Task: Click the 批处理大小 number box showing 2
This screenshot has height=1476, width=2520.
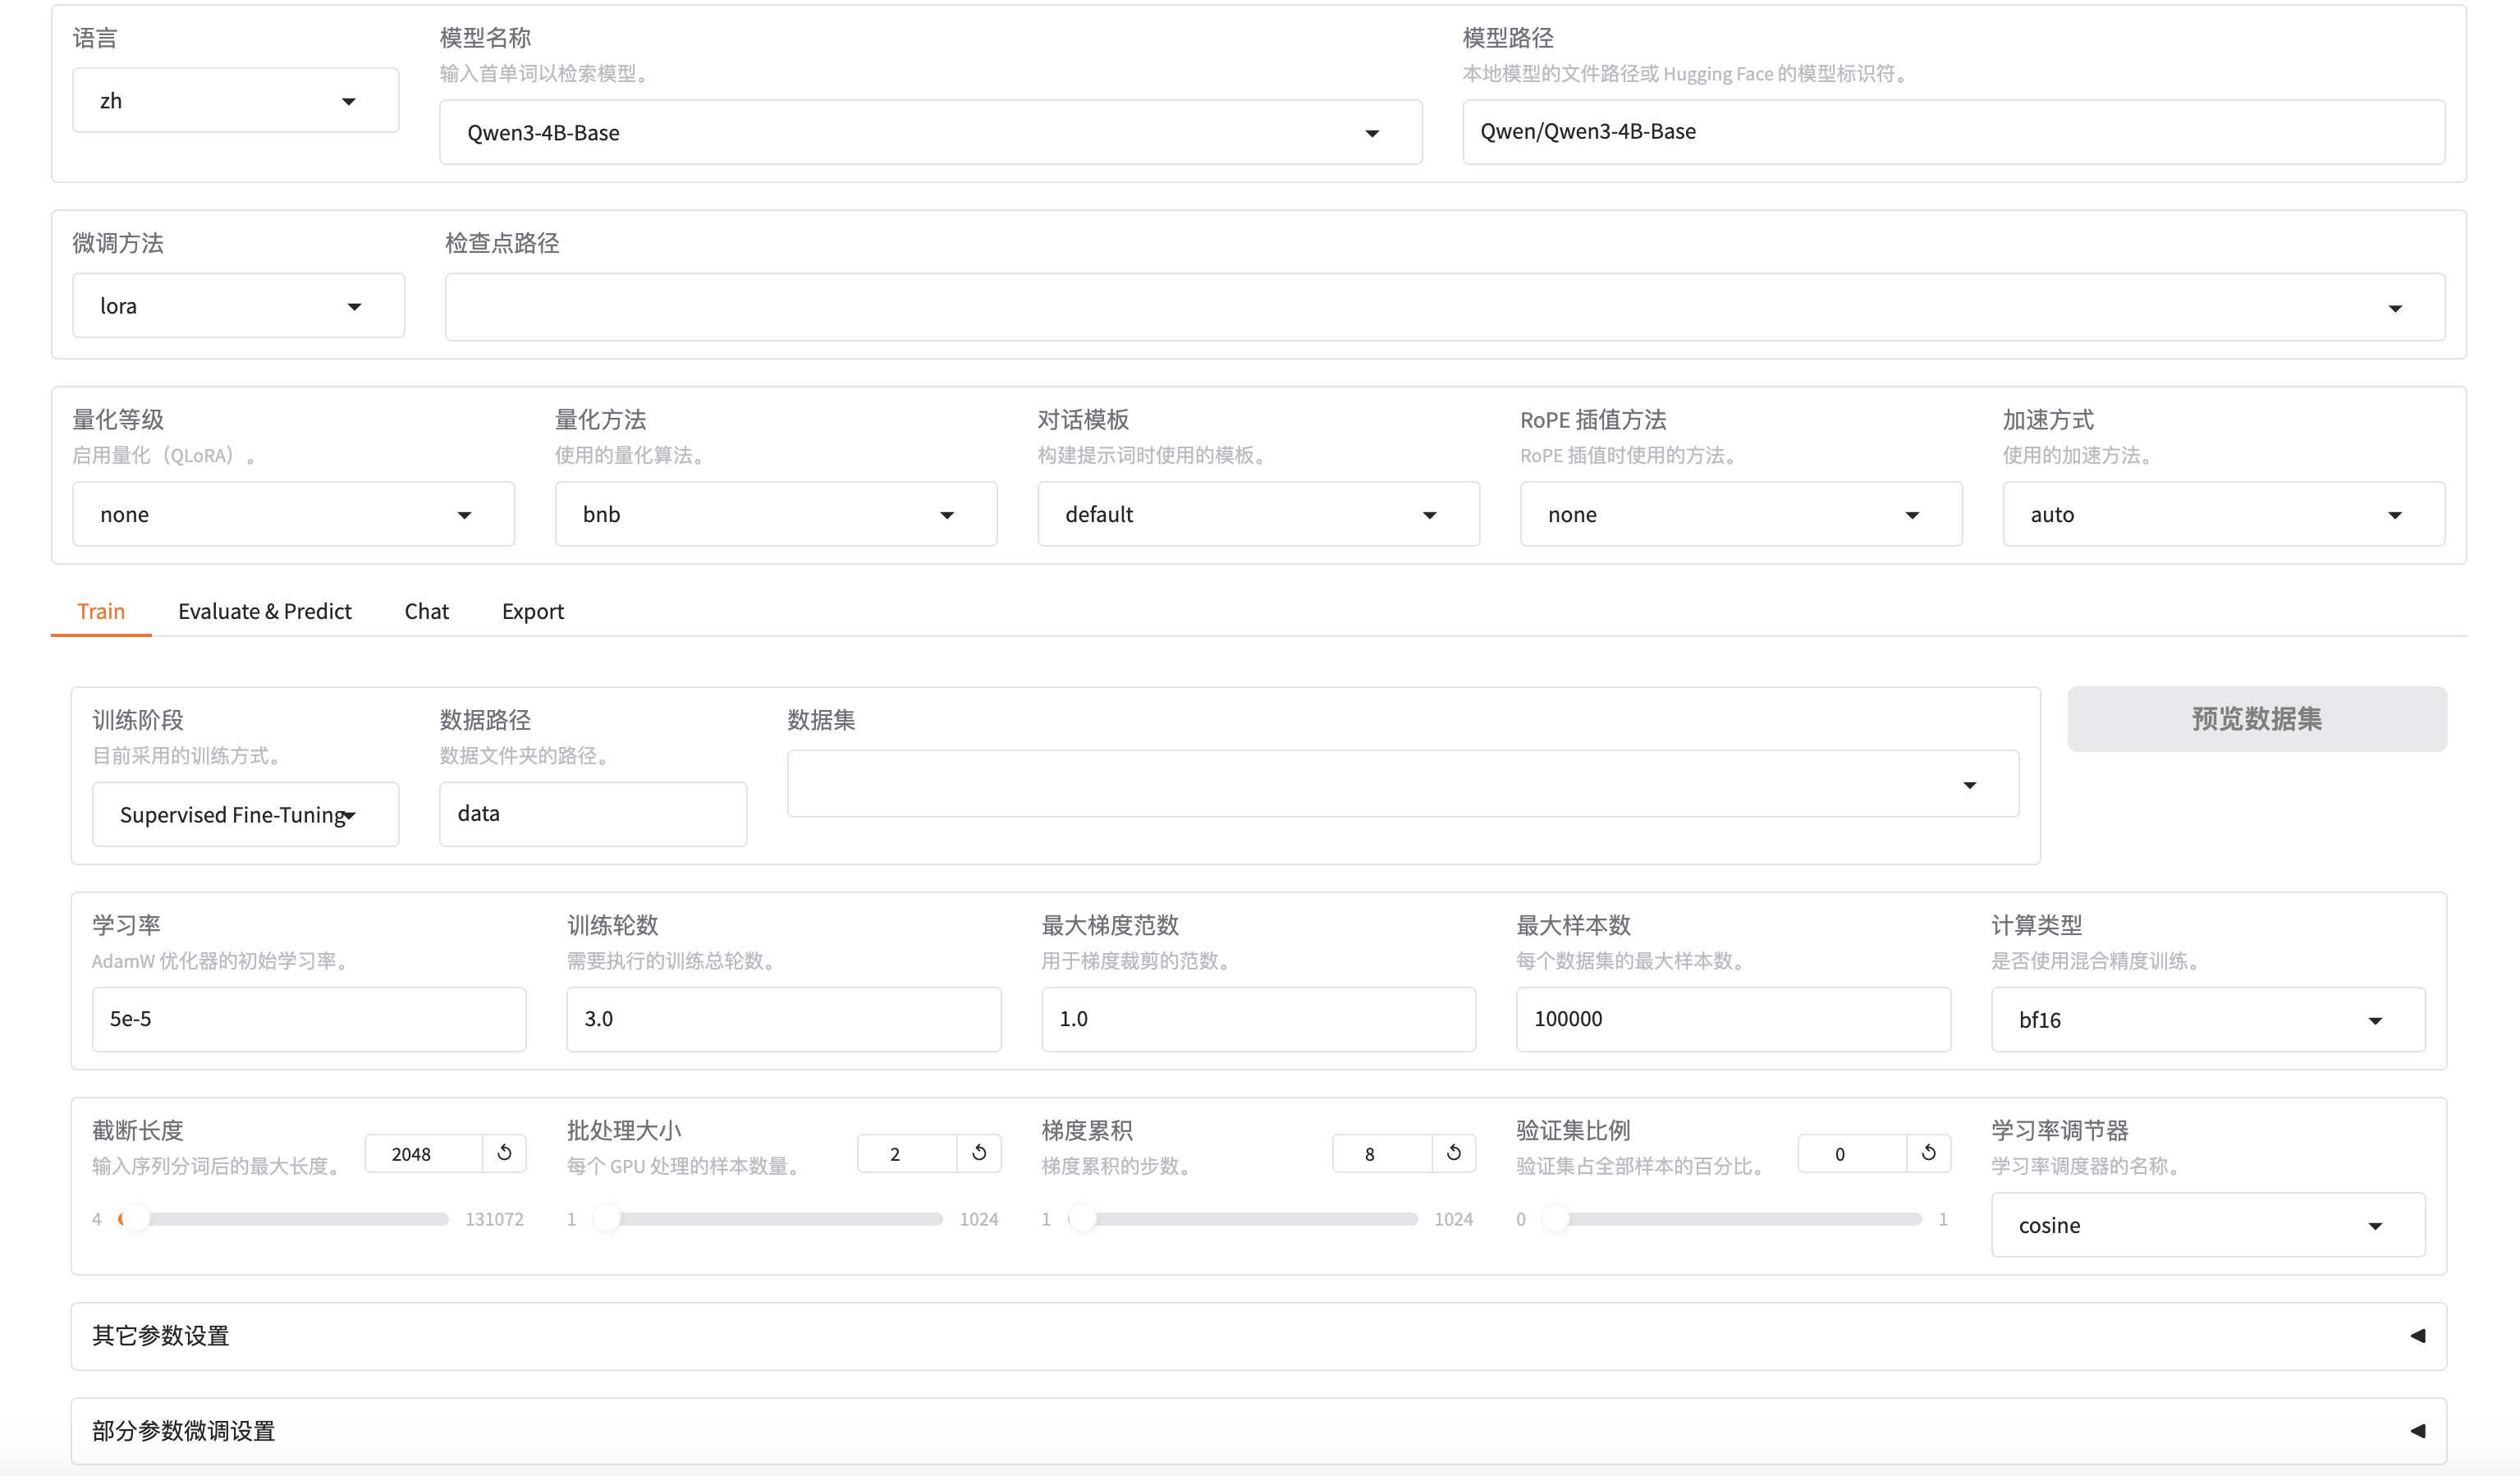Action: [907, 1153]
